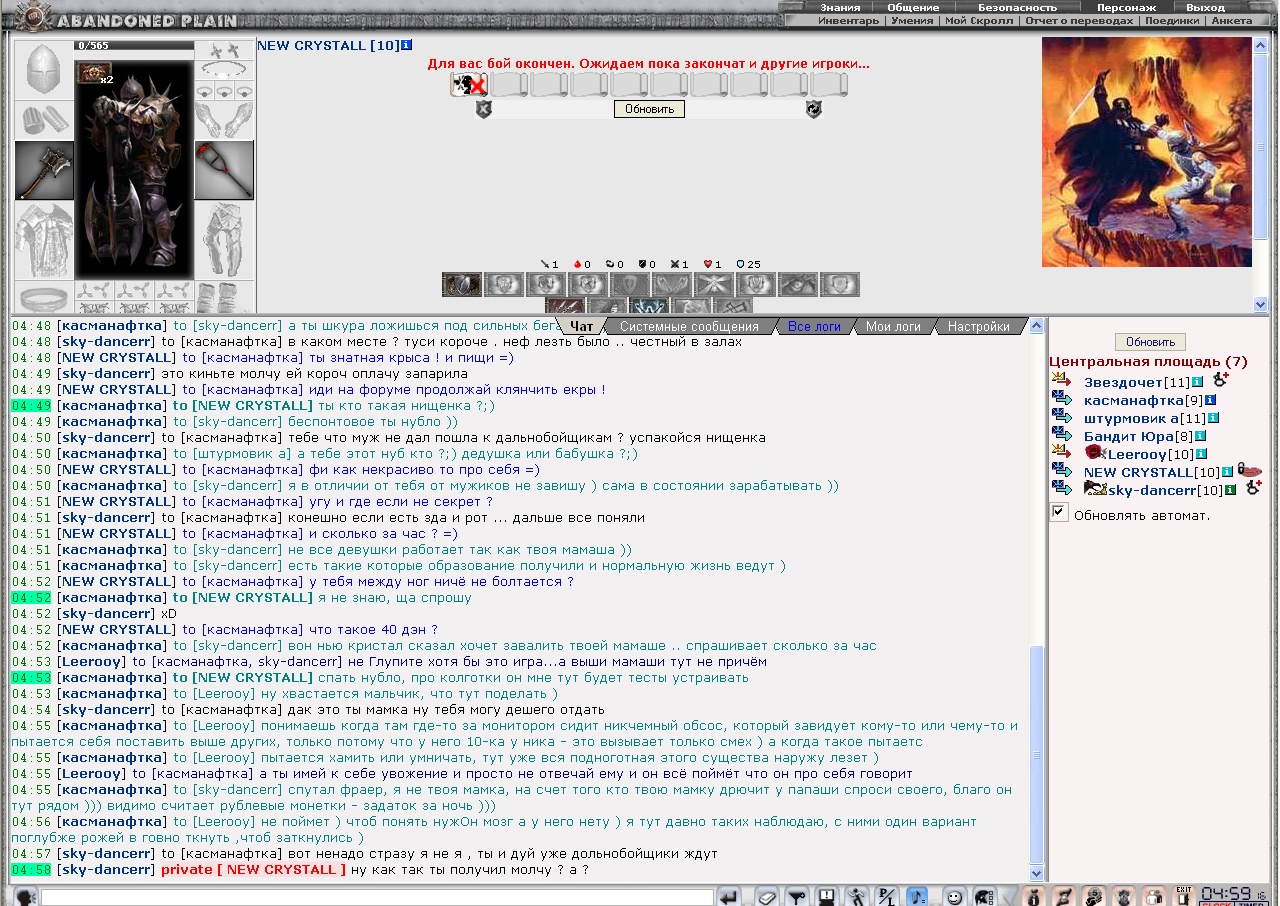Image resolution: width=1280 pixels, height=906 pixels.
Task: Click the info icon next to NEW CRYSTALL name
Action: 406,45
